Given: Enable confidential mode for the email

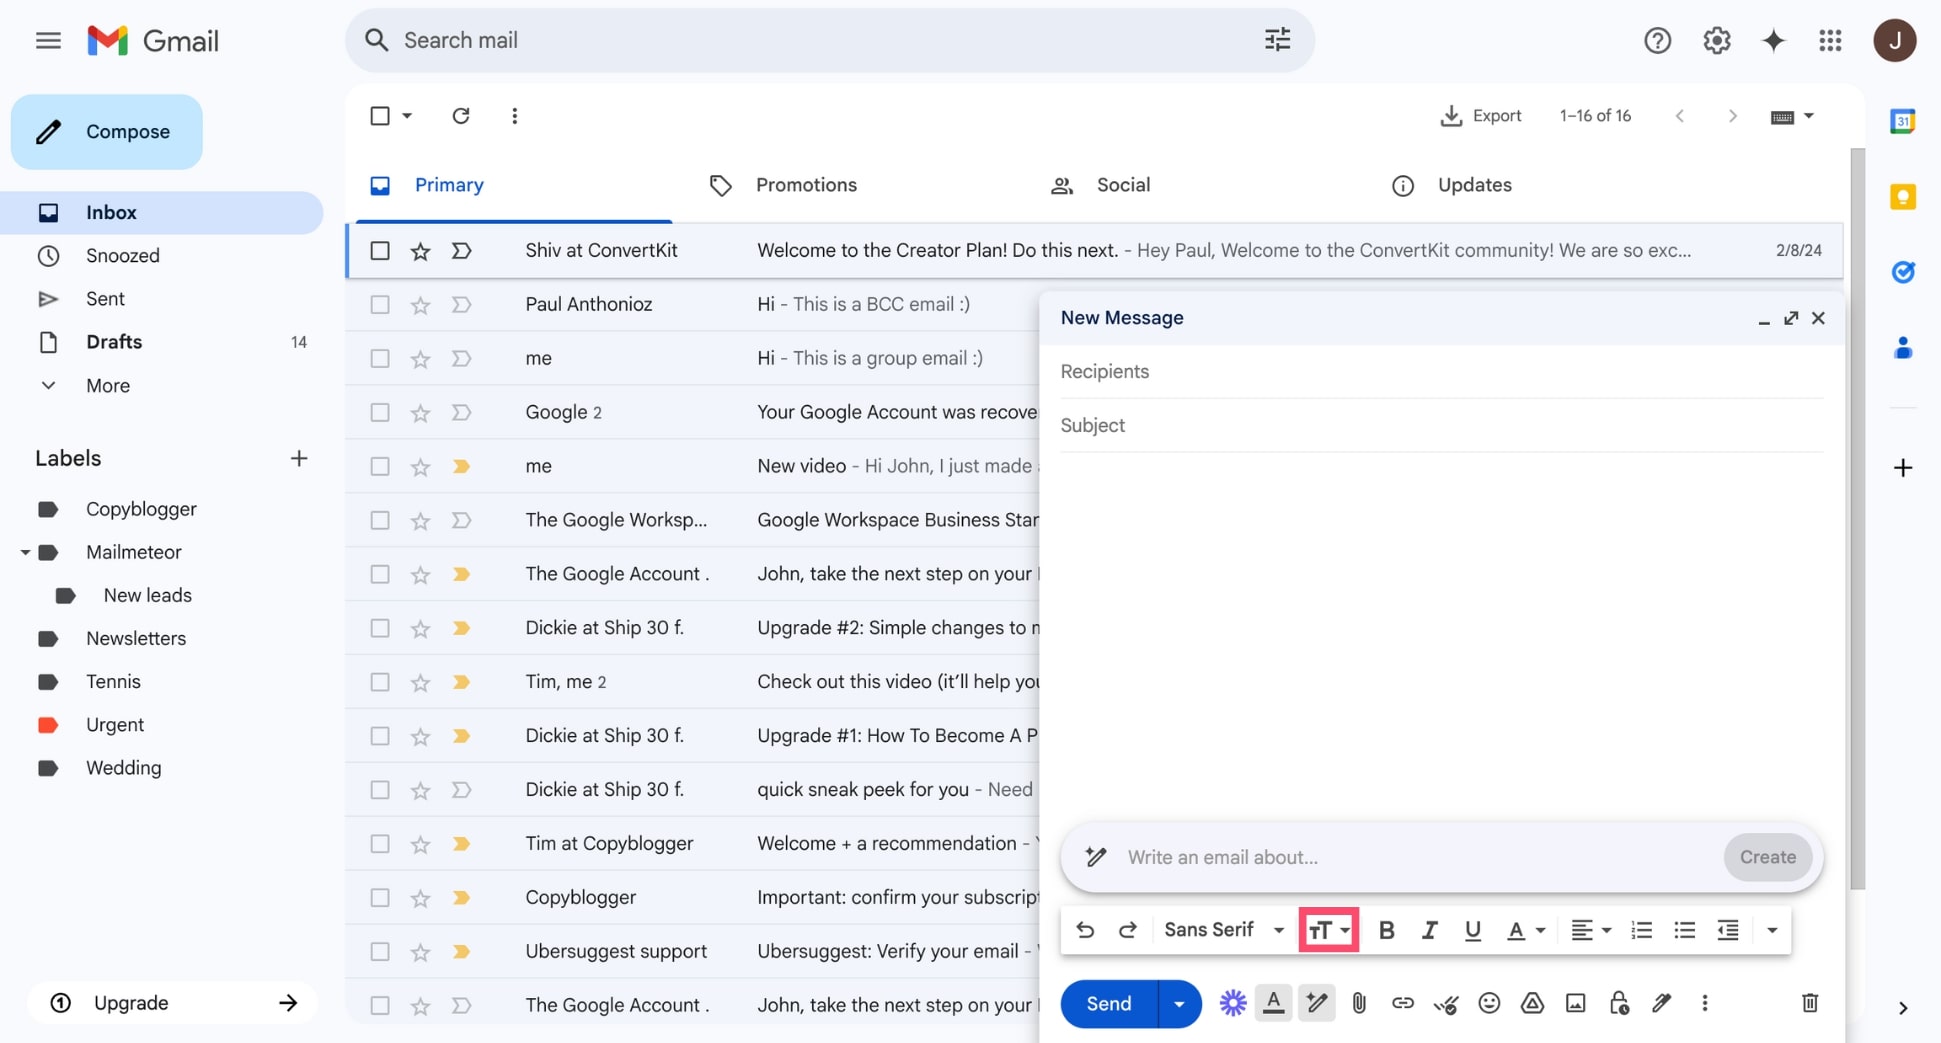Looking at the screenshot, I should point(1619,1003).
